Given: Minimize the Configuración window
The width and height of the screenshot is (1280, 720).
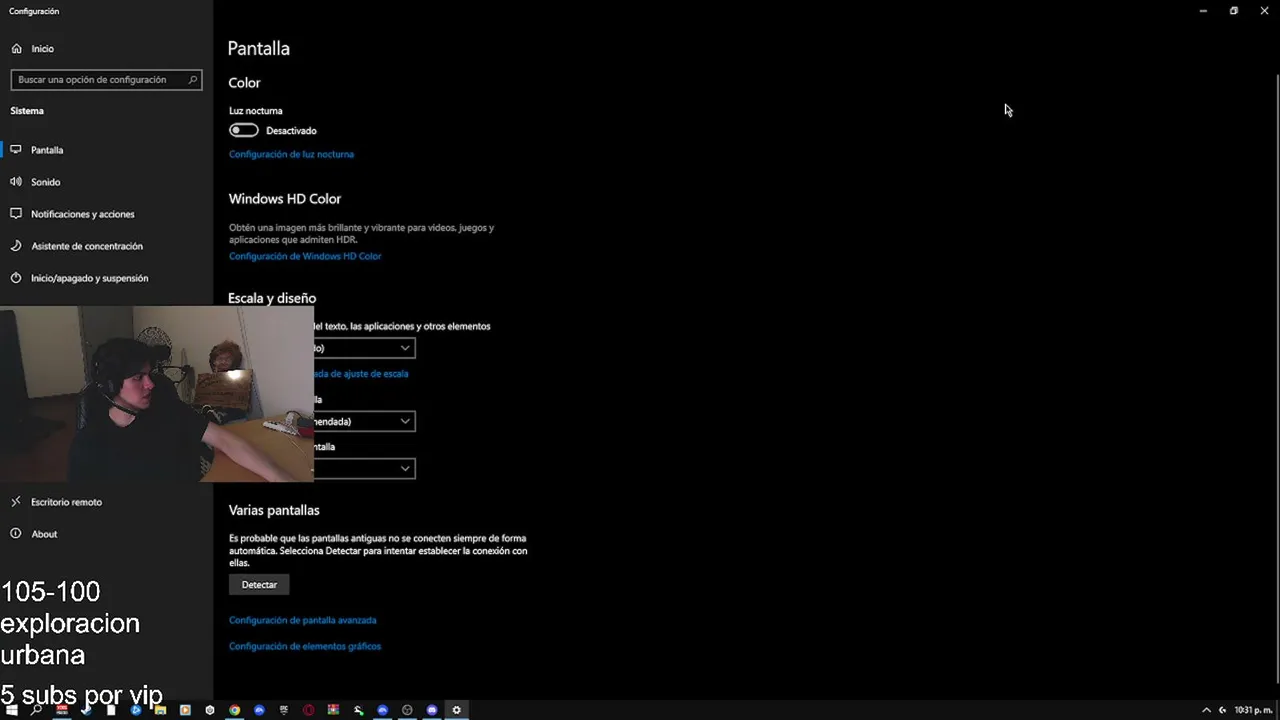Looking at the screenshot, I should coord(1203,11).
